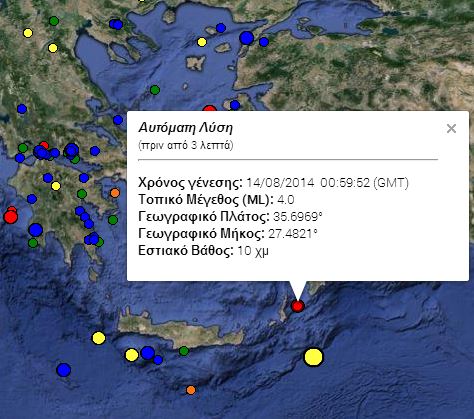Image resolution: width=474 pixels, height=419 pixels.
Task: Select the blue marker near Samothrace island
Action: click(x=221, y=28)
